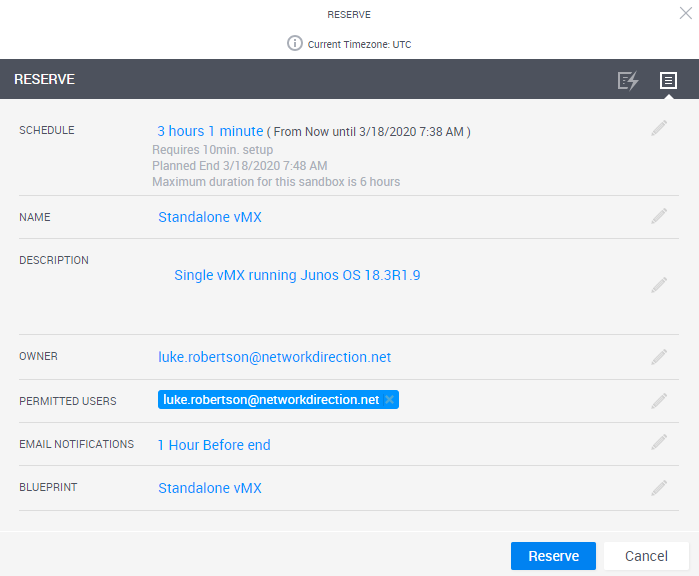
Task: Click the OWNER label
Action: point(38,356)
